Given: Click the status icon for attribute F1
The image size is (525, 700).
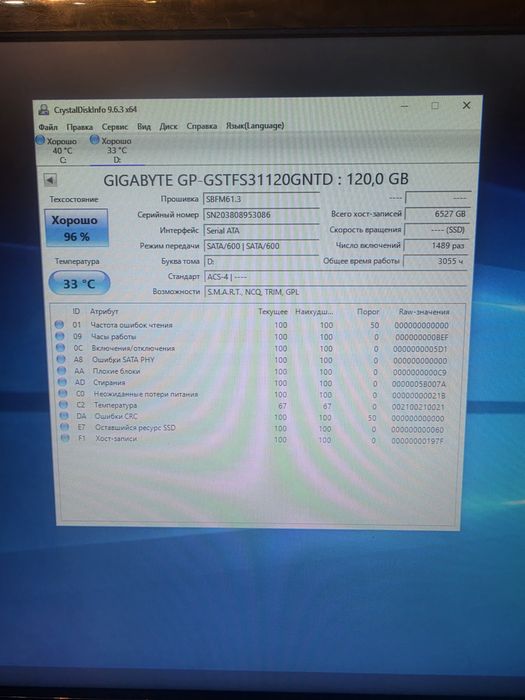Looking at the screenshot, I should 65,438.
